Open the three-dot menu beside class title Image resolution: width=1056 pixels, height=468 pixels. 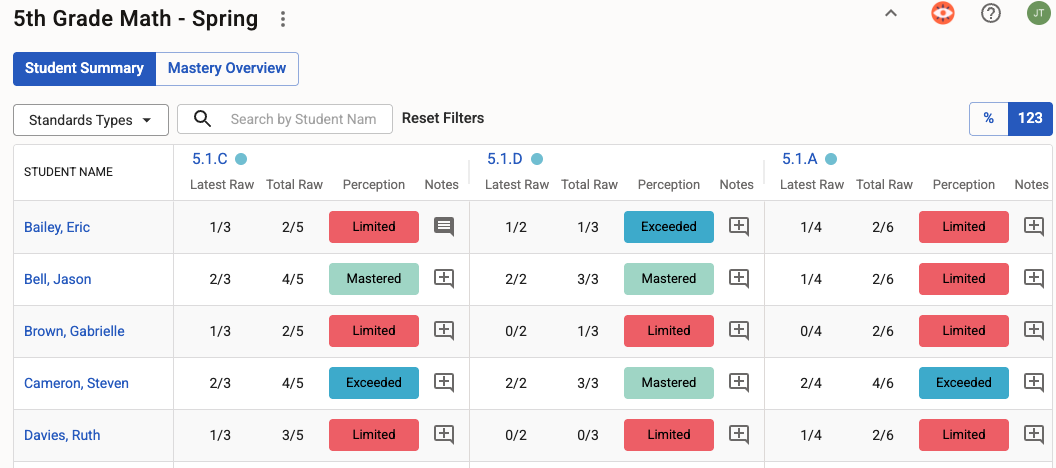click(x=283, y=20)
